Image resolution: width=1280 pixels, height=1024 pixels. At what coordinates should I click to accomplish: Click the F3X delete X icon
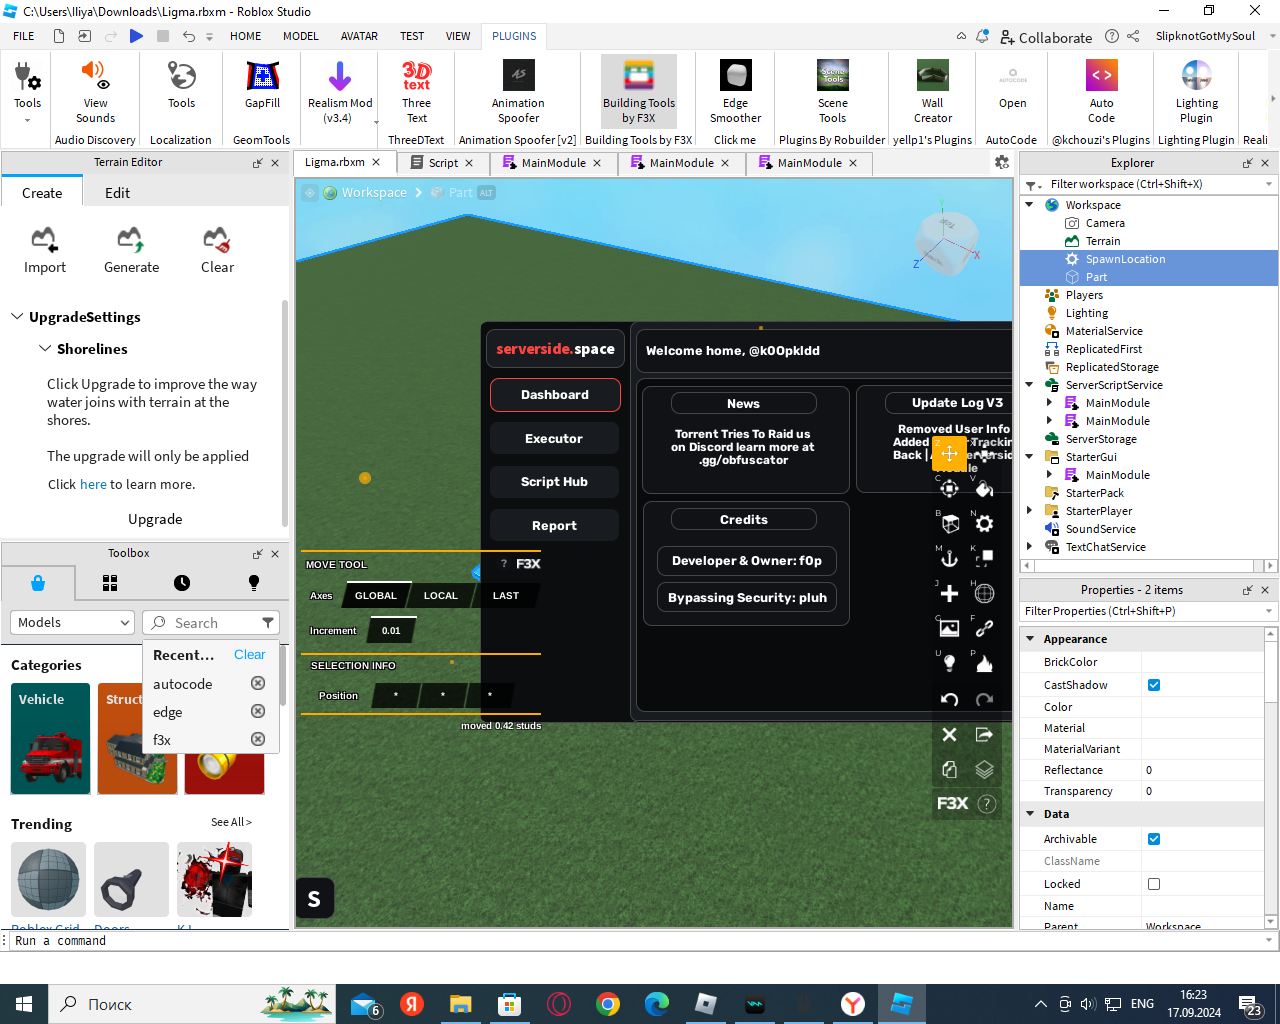[949, 734]
